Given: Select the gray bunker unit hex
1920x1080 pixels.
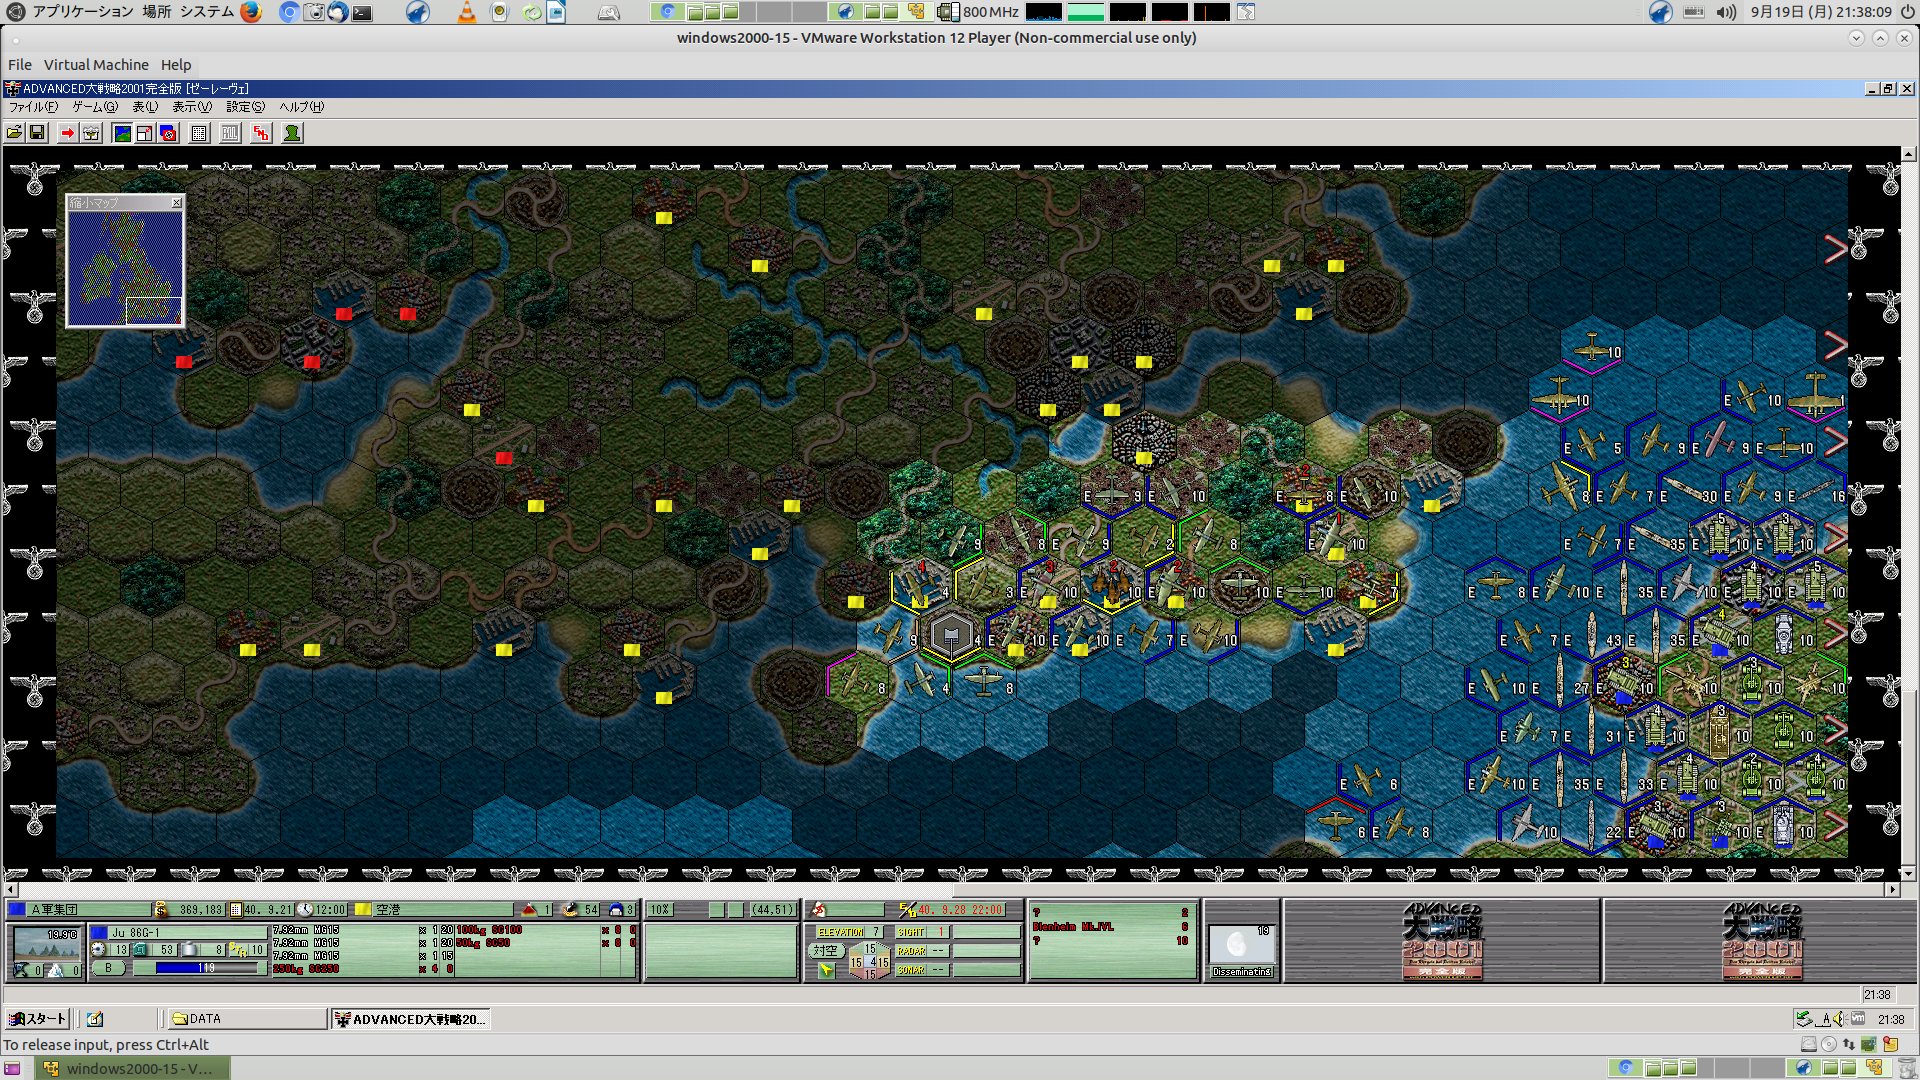Looking at the screenshot, I should [x=951, y=635].
